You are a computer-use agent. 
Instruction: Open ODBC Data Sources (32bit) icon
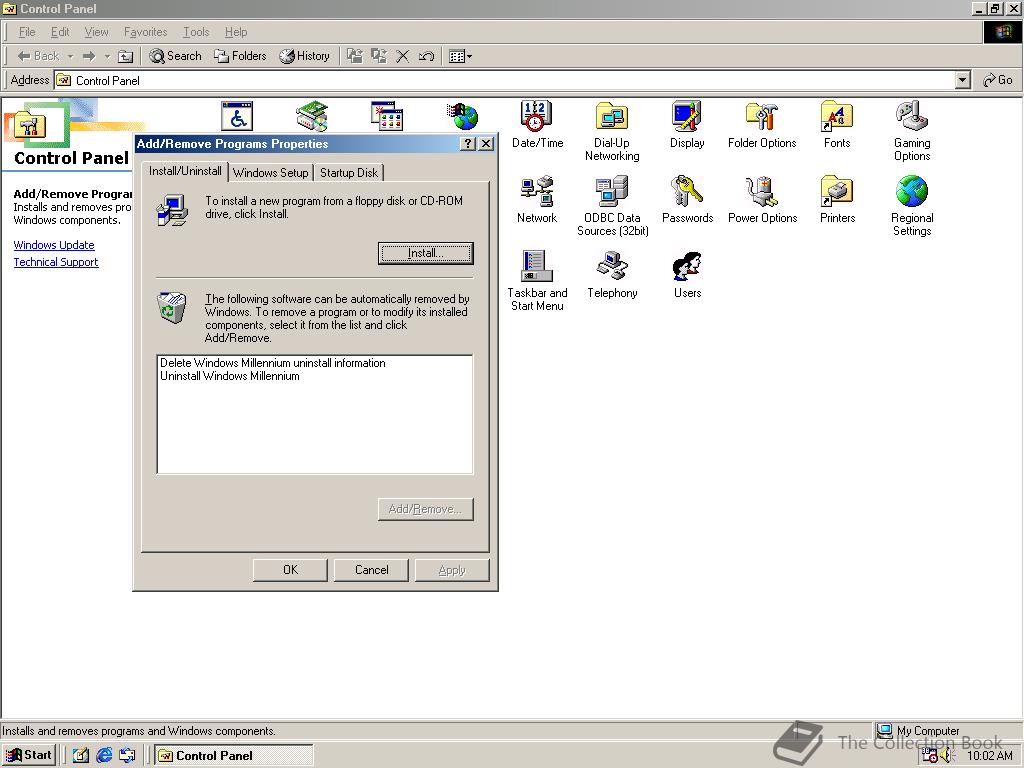(612, 206)
